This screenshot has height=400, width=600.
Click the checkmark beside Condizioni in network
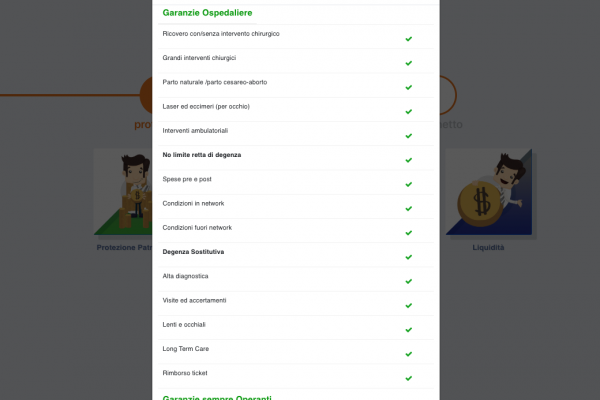coord(409,209)
